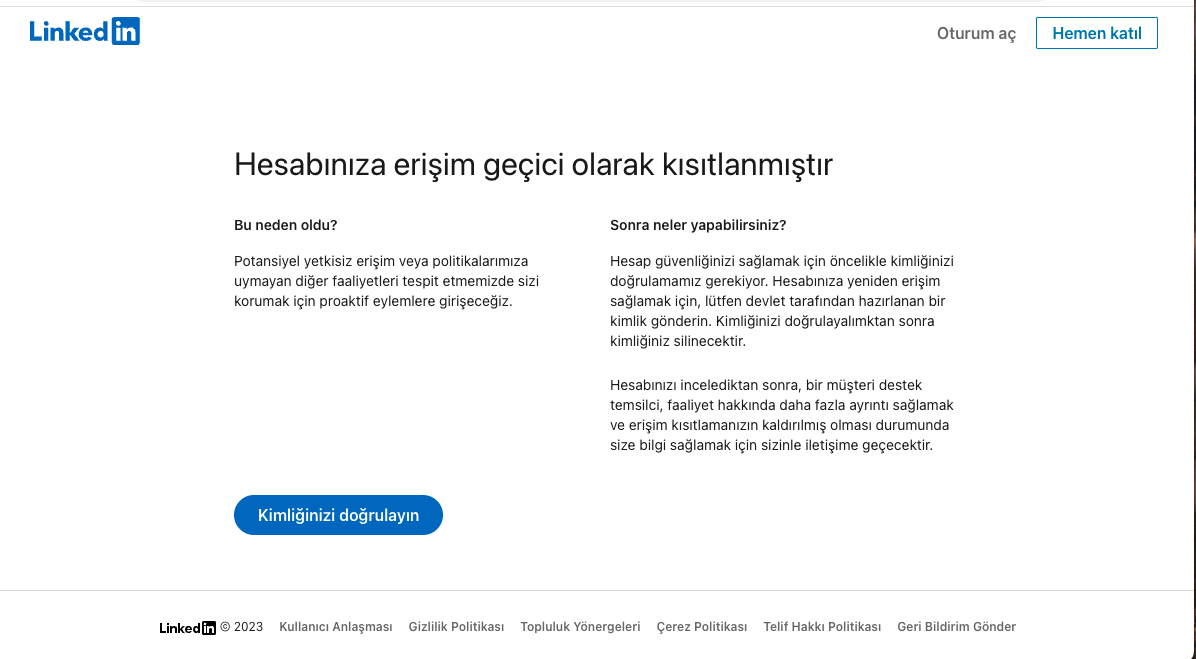Click the 'Sonra neler yapabilirsiniz?' subheading

(x=698, y=225)
